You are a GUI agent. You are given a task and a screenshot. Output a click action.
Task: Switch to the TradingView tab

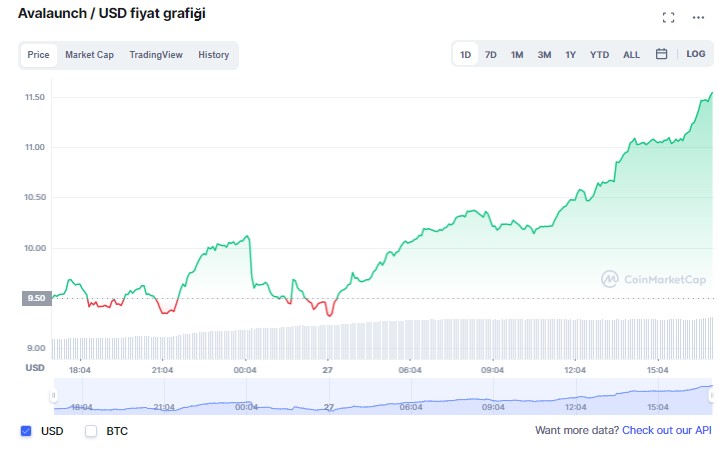tap(156, 55)
